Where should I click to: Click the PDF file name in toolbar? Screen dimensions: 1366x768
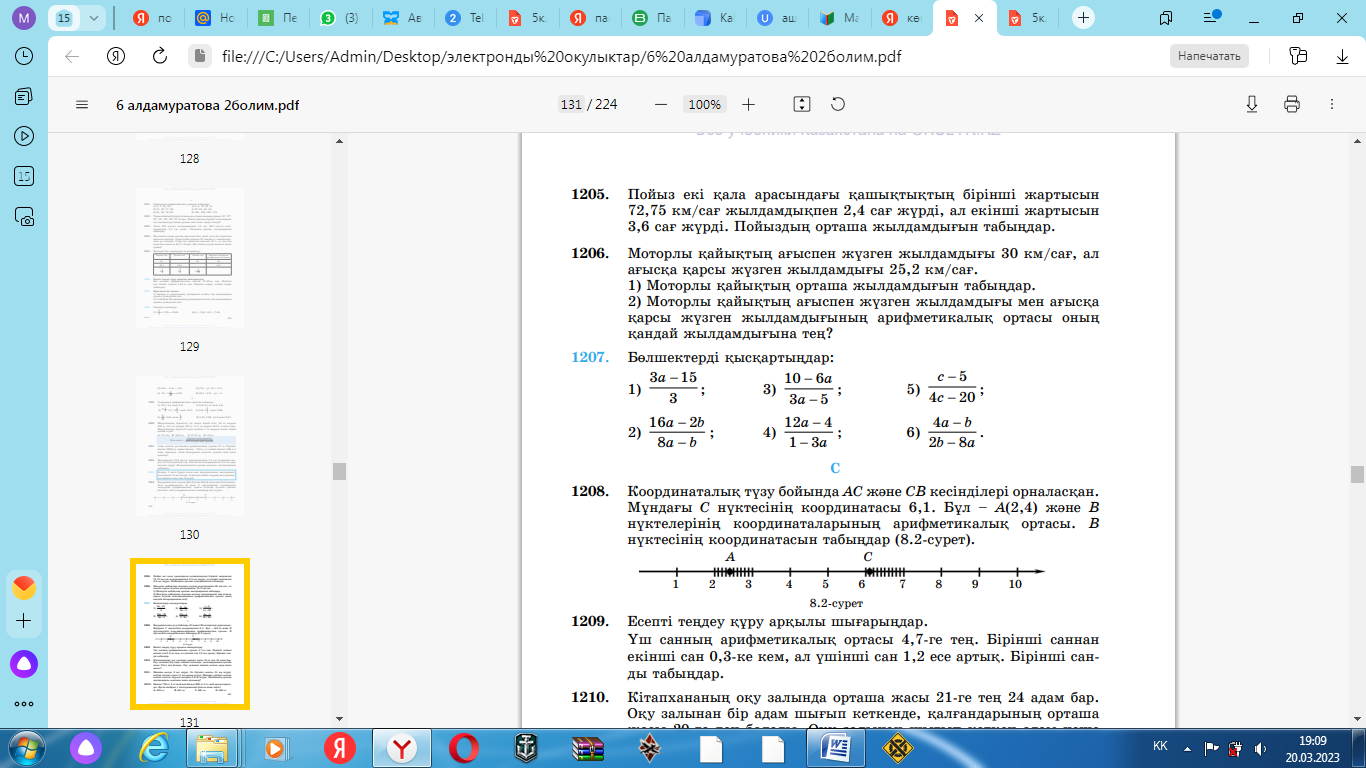tap(207, 105)
